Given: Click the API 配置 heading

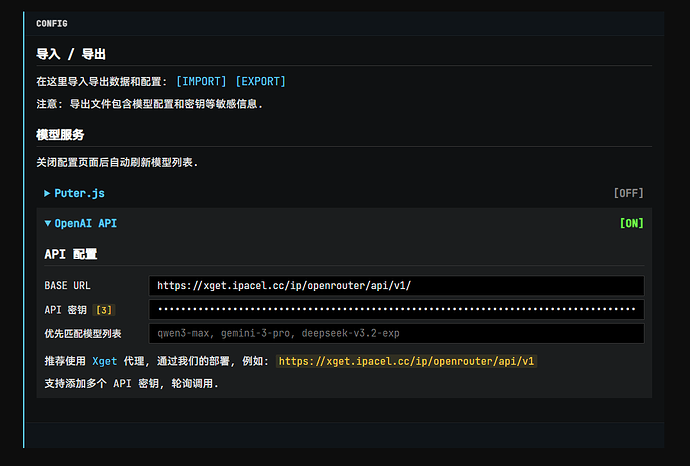Looking at the screenshot, I should 71,254.
